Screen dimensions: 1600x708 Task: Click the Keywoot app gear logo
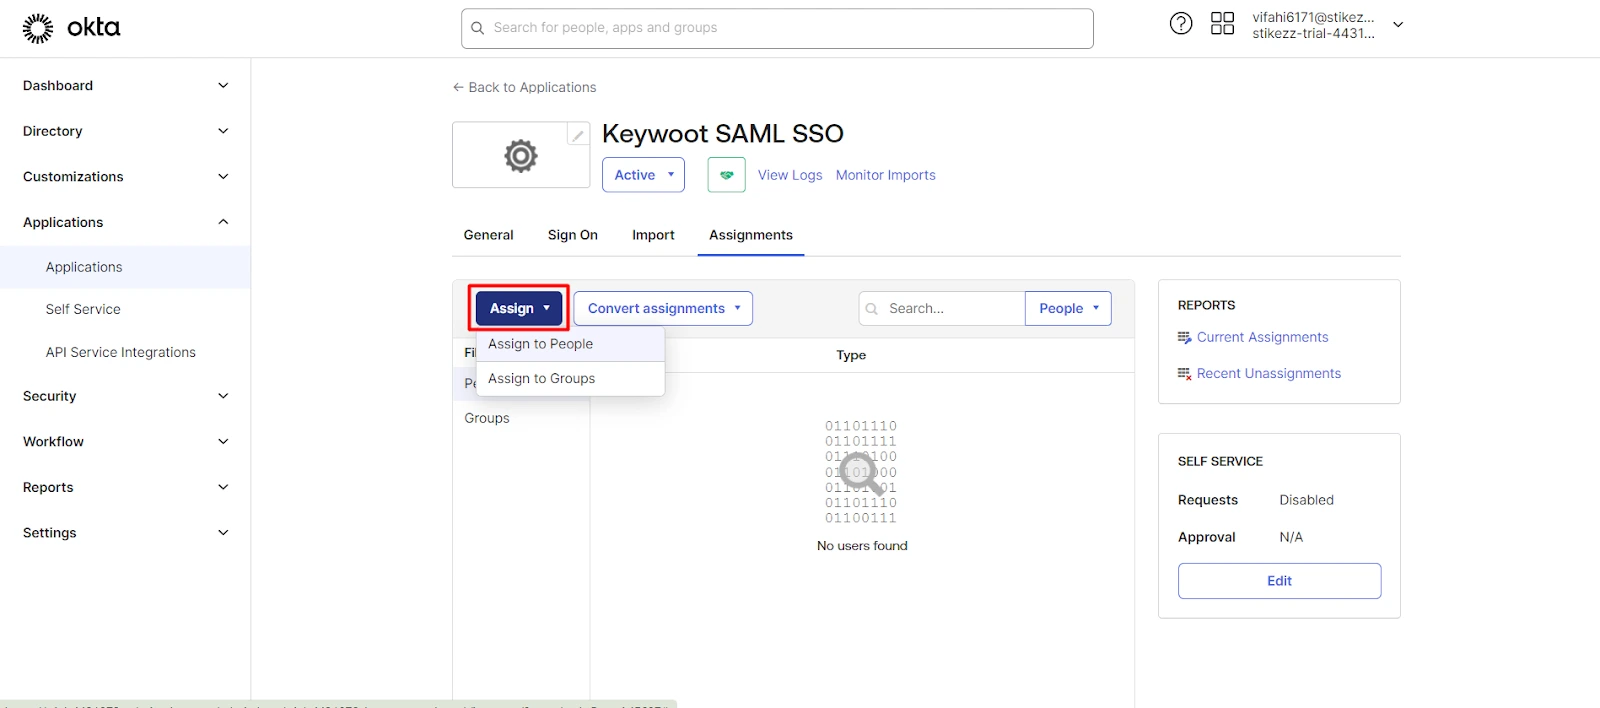click(521, 156)
